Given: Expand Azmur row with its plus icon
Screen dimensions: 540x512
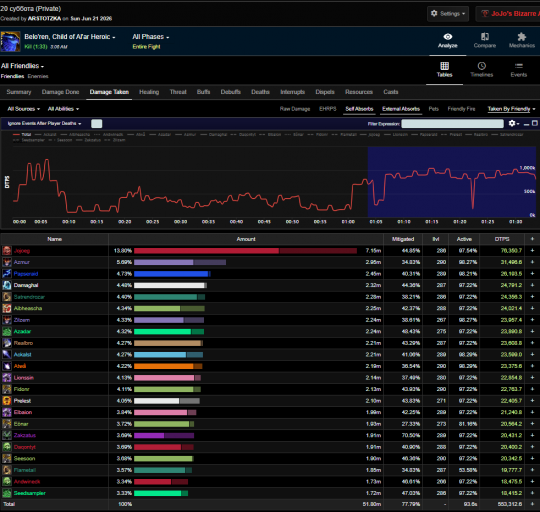Looking at the screenshot, I should tap(532, 262).
